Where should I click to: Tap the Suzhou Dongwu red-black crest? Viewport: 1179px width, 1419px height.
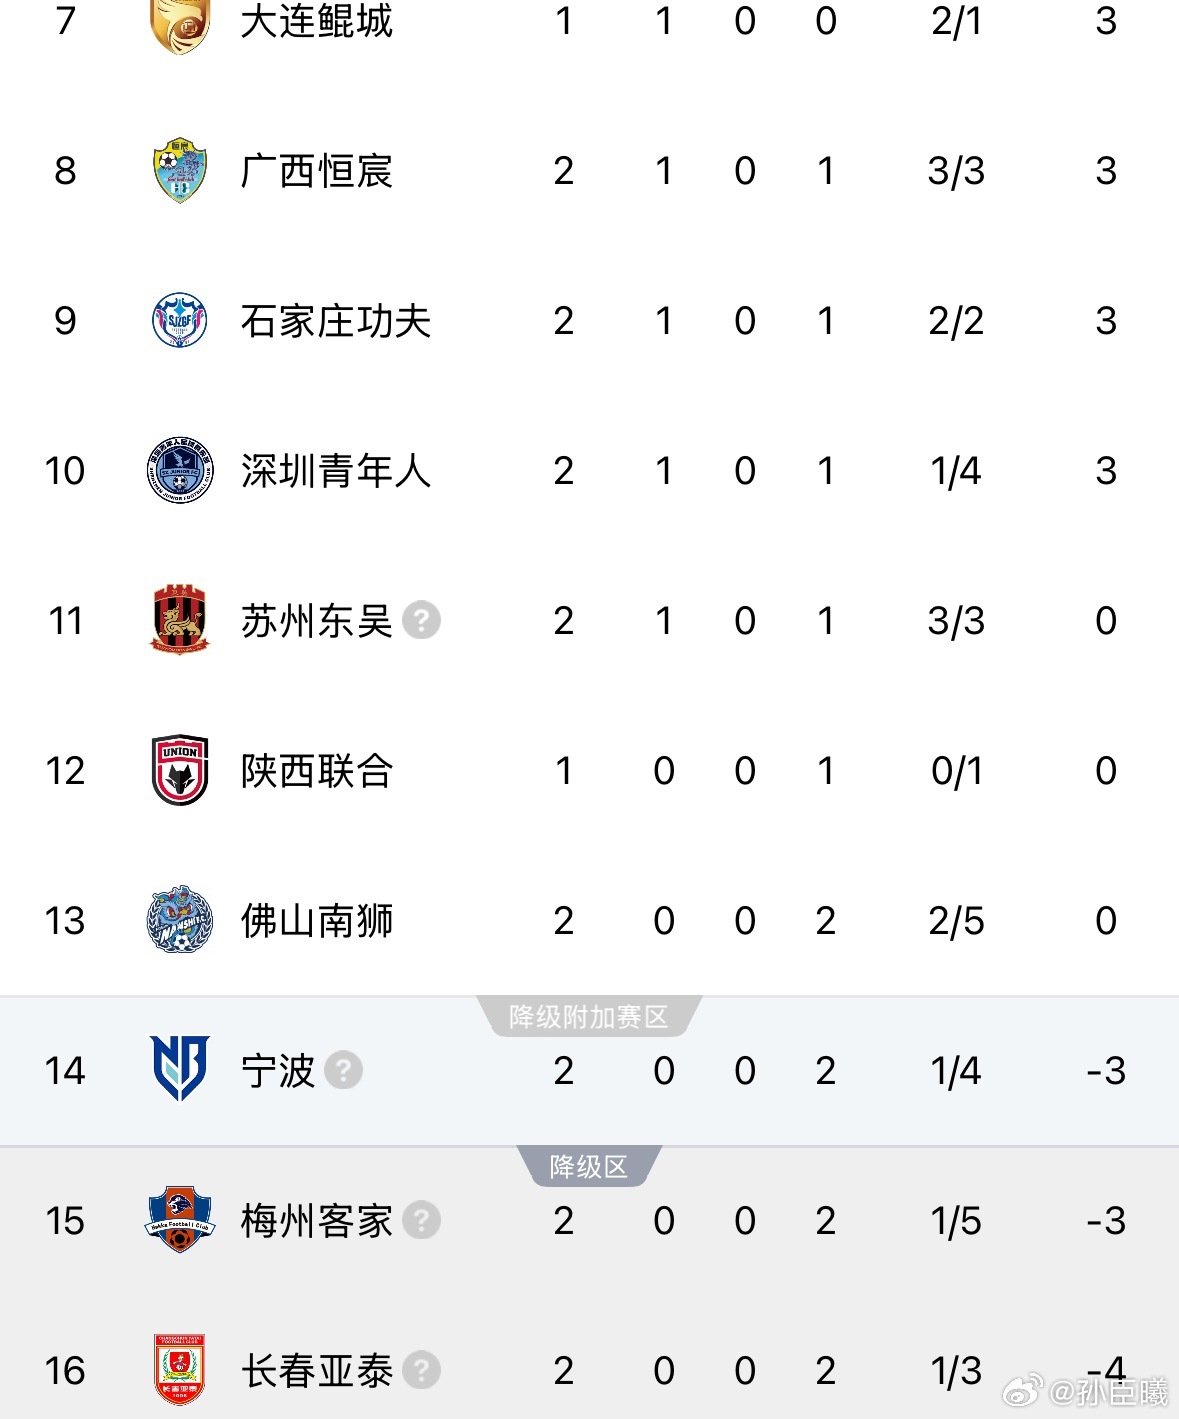coord(180,621)
